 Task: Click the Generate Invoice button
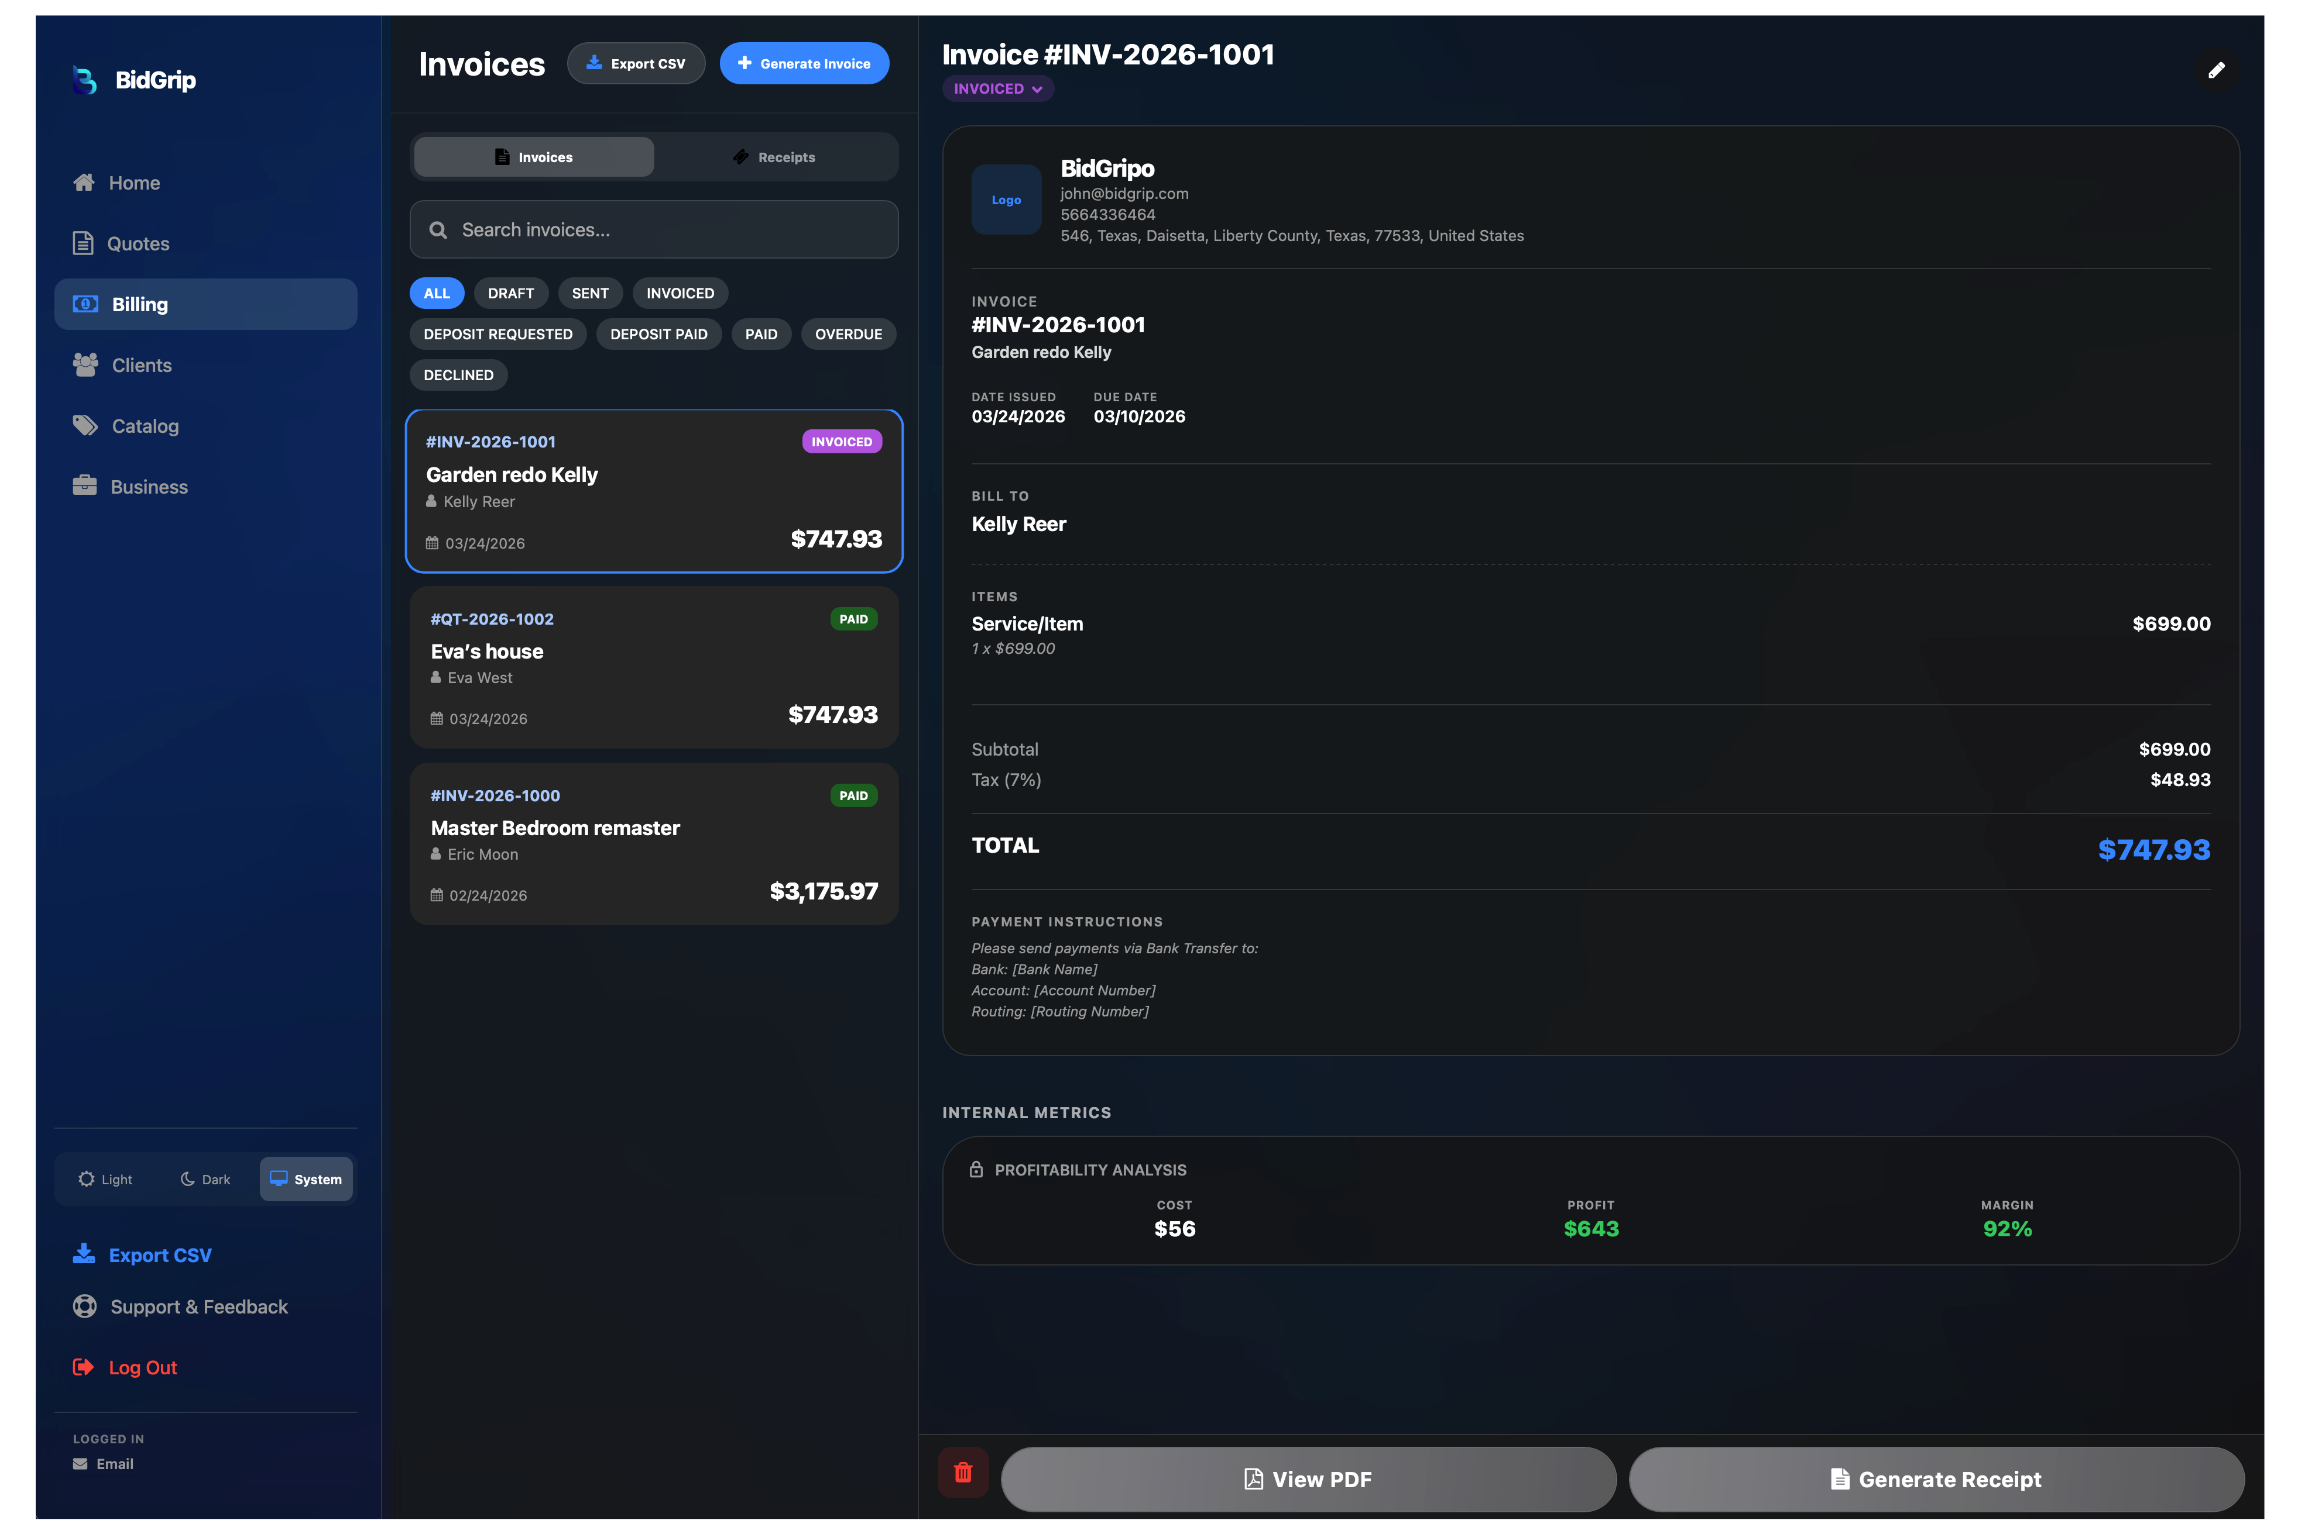pos(804,63)
